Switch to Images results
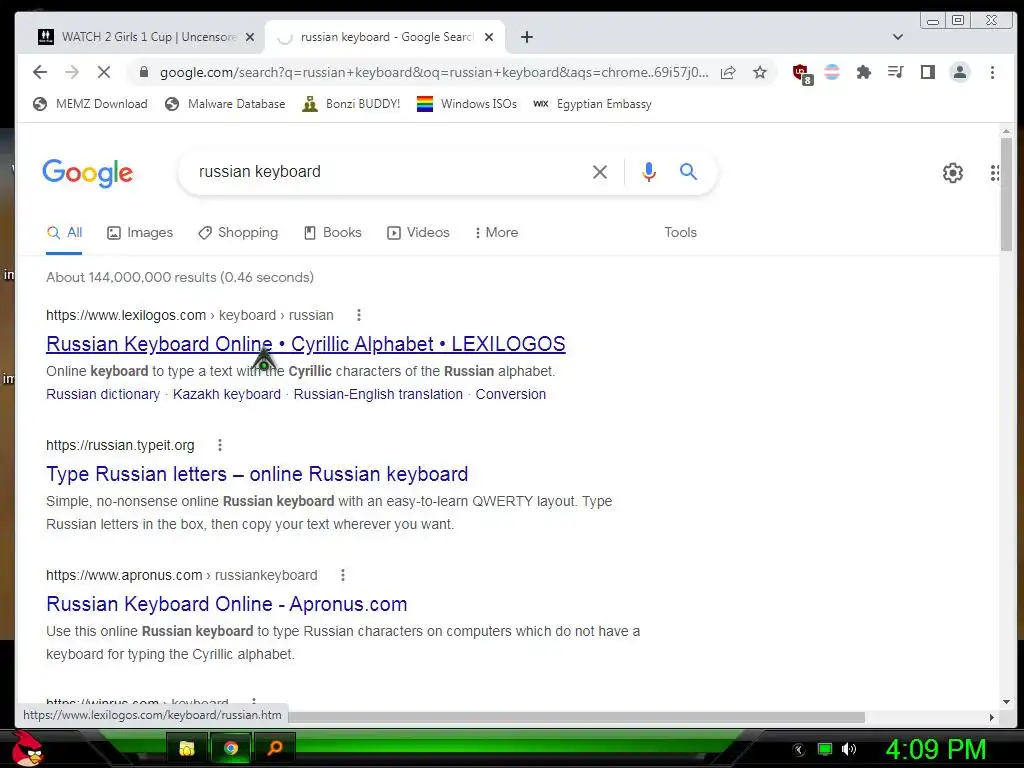1024x768 pixels. [x=140, y=232]
